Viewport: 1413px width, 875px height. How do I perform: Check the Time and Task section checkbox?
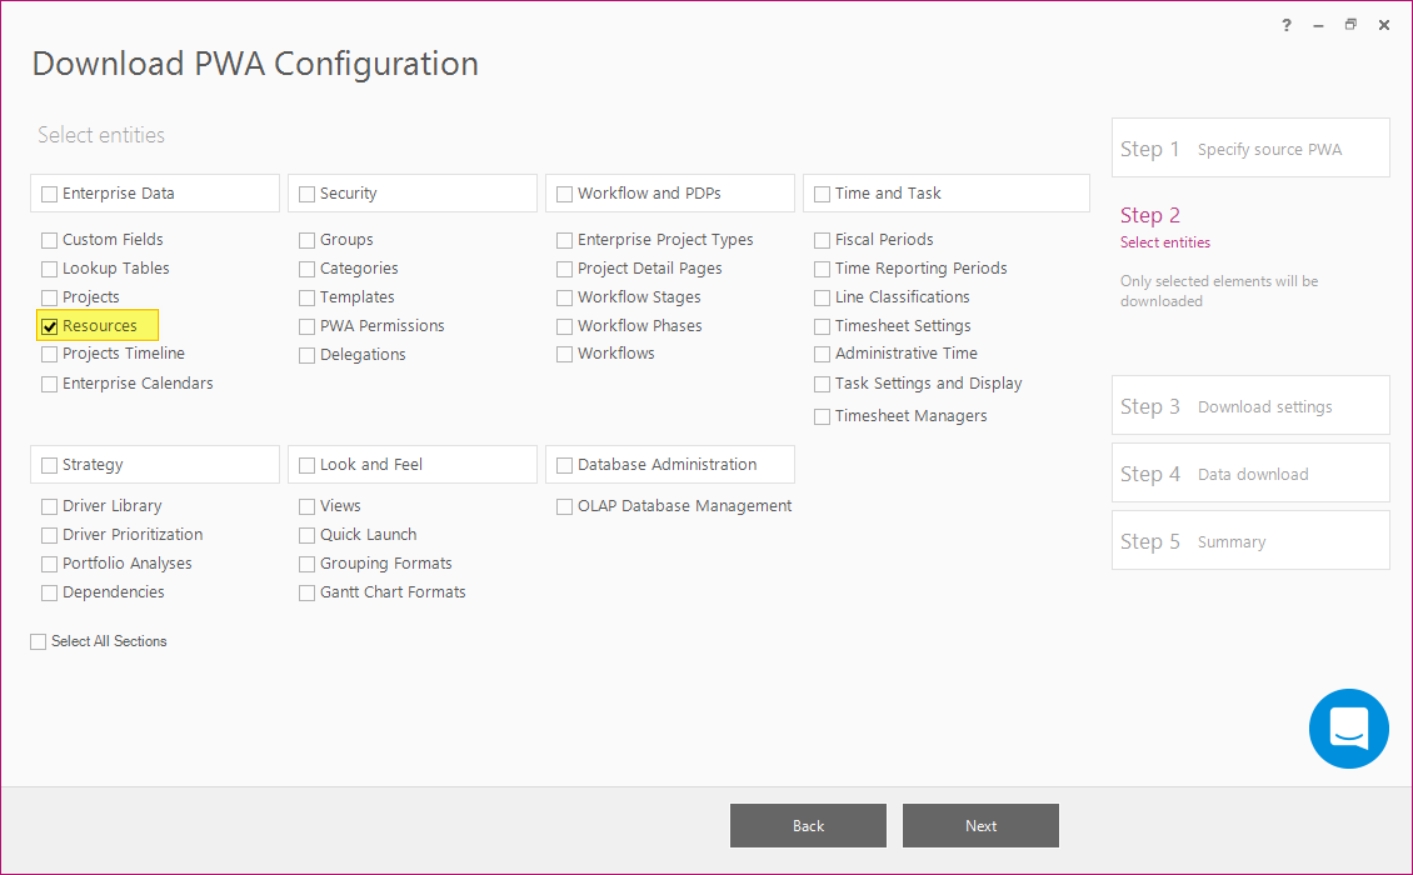(822, 194)
